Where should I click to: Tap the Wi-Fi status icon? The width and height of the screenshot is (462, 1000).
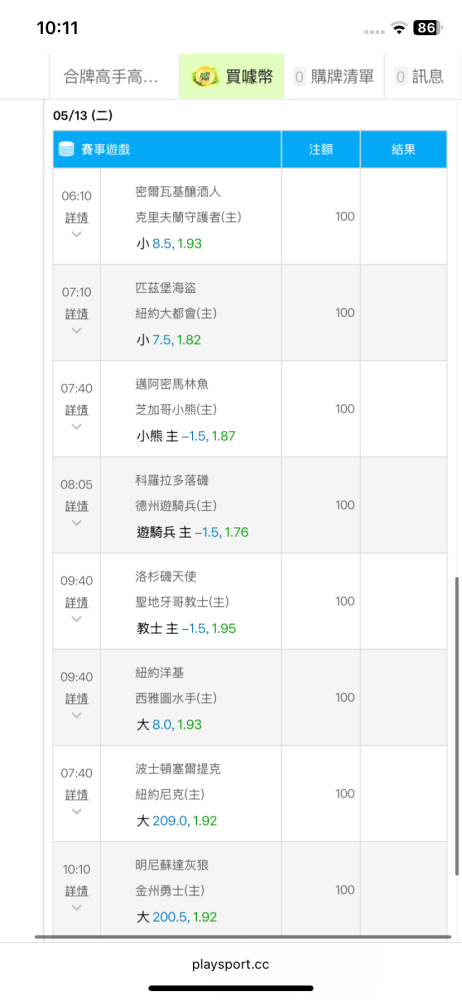(x=399, y=27)
